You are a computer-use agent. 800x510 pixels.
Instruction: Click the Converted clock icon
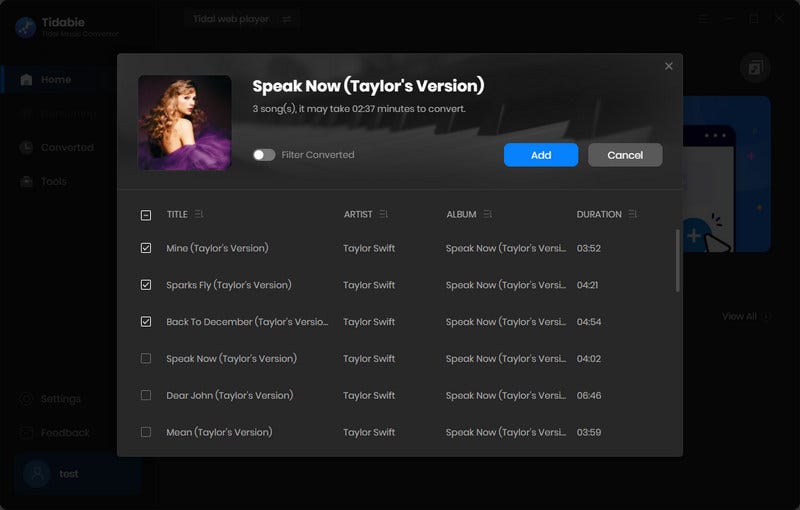point(26,147)
